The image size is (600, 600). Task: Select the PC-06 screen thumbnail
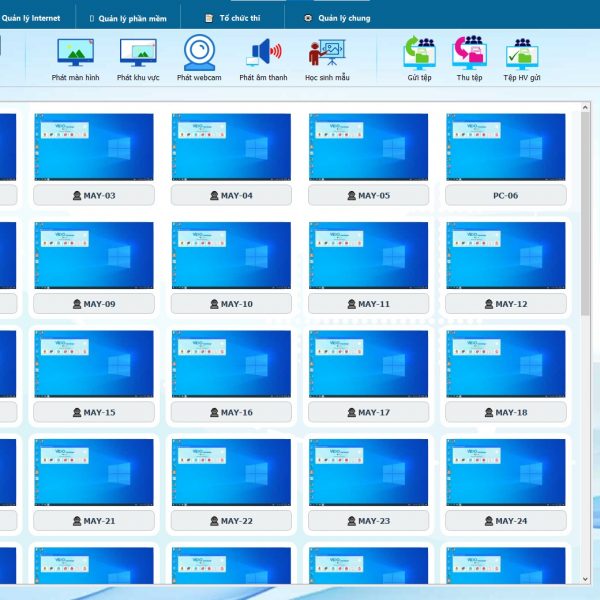(506, 147)
